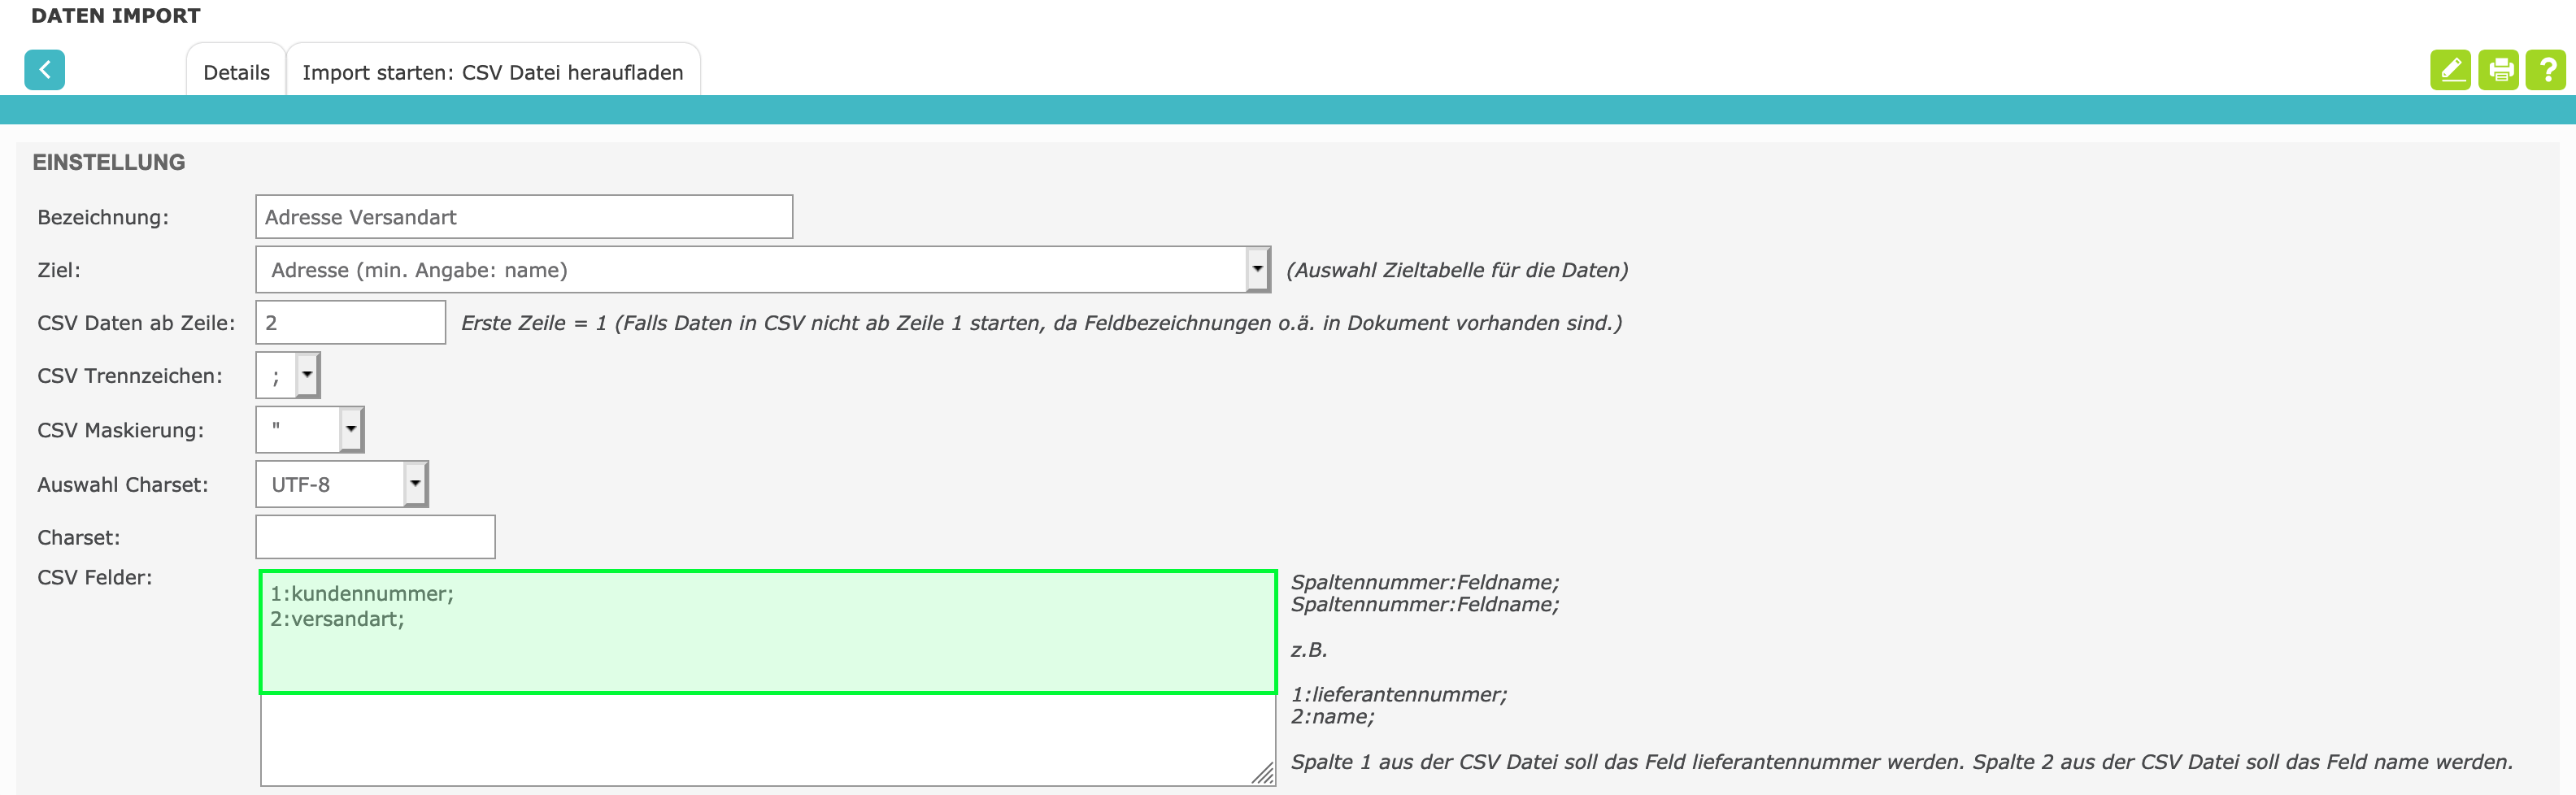This screenshot has width=2576, height=795.
Task: Expand the Auswahl Charset dropdown
Action: click(x=415, y=484)
